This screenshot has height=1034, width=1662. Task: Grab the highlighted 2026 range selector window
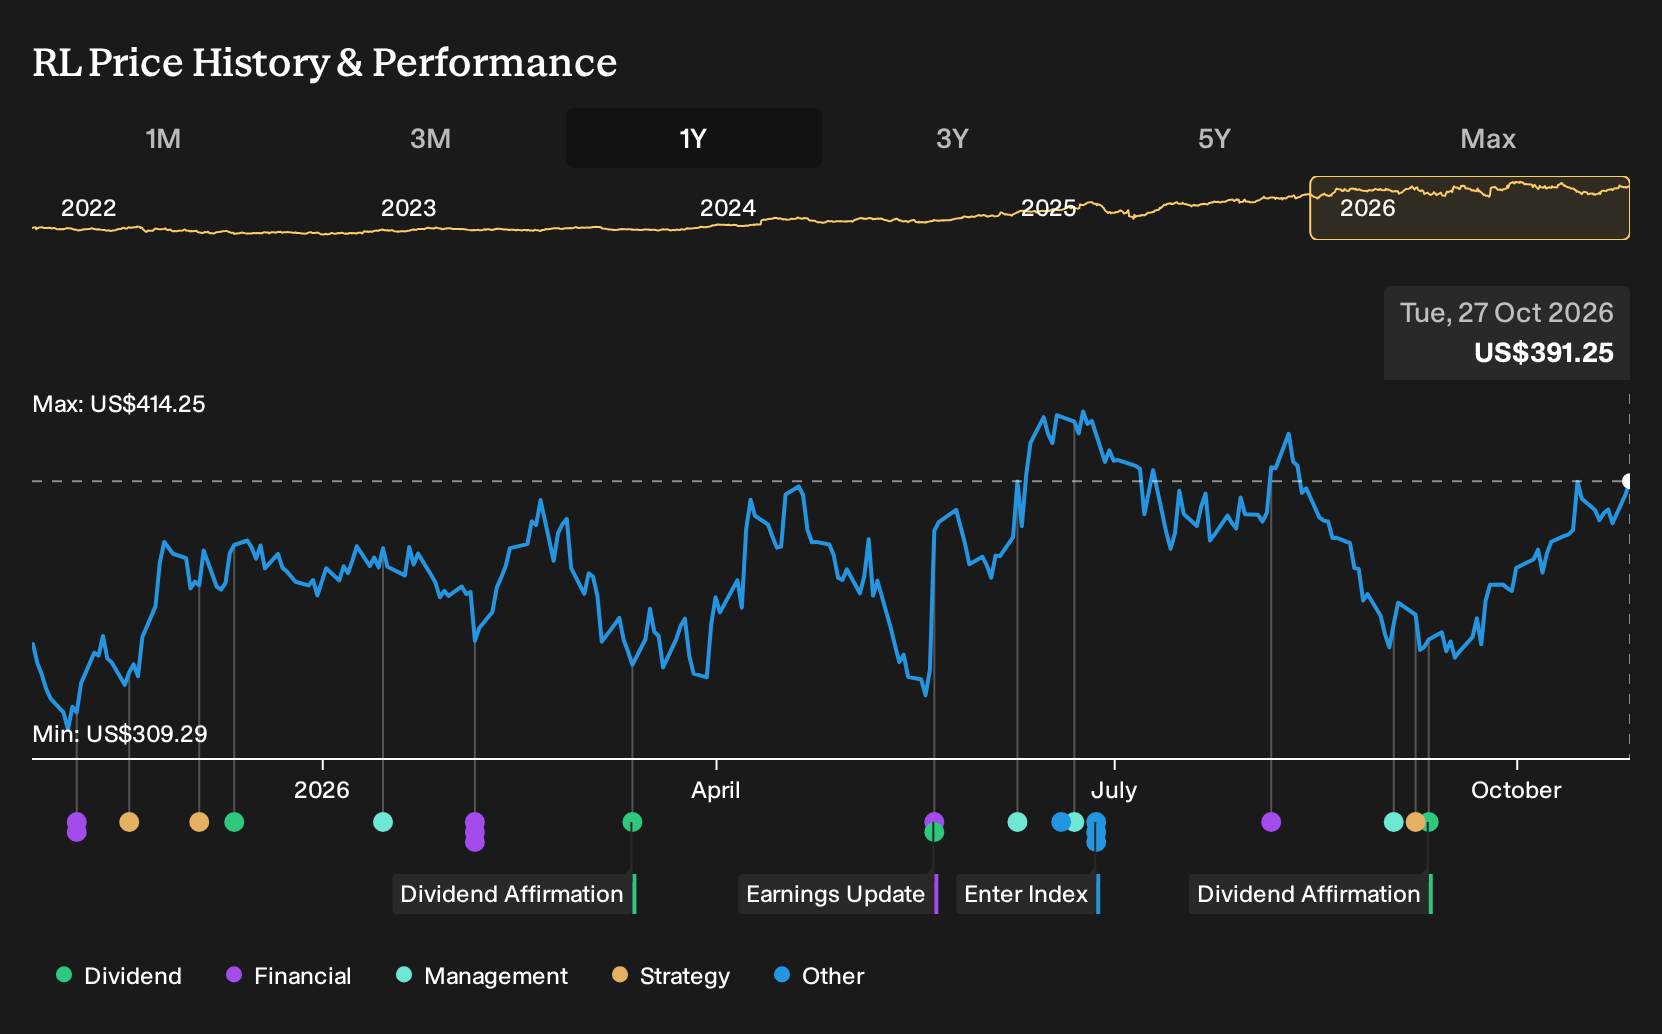point(1470,208)
